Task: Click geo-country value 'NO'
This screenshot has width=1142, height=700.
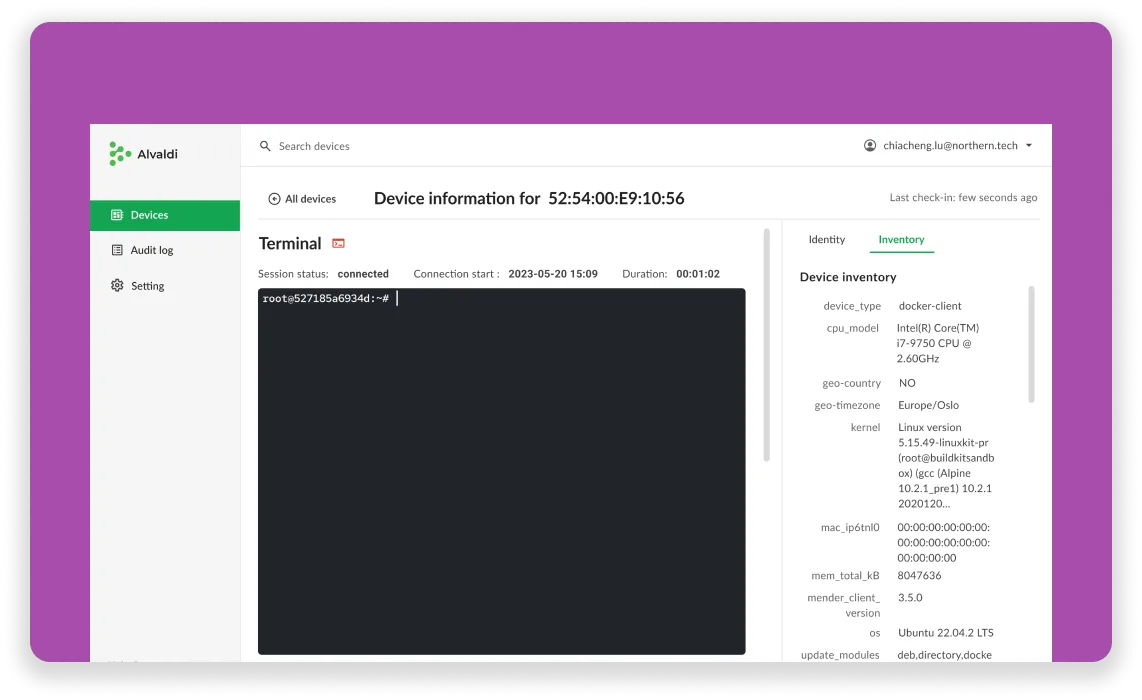Action: coord(907,383)
